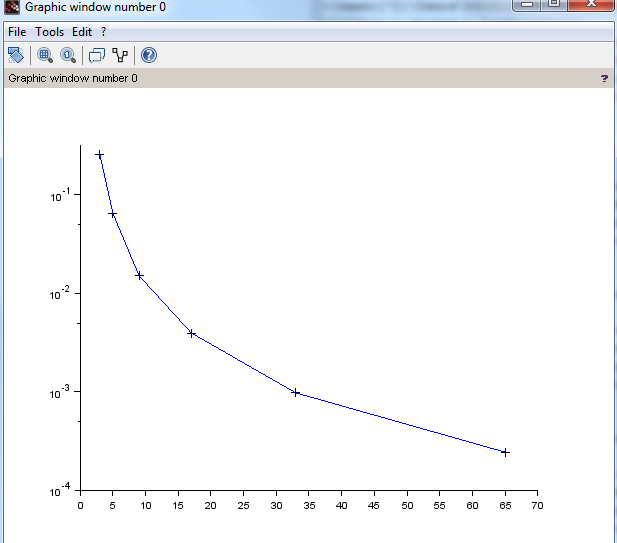
Task: Click x-axis tick label 45
Action: click(x=374, y=506)
